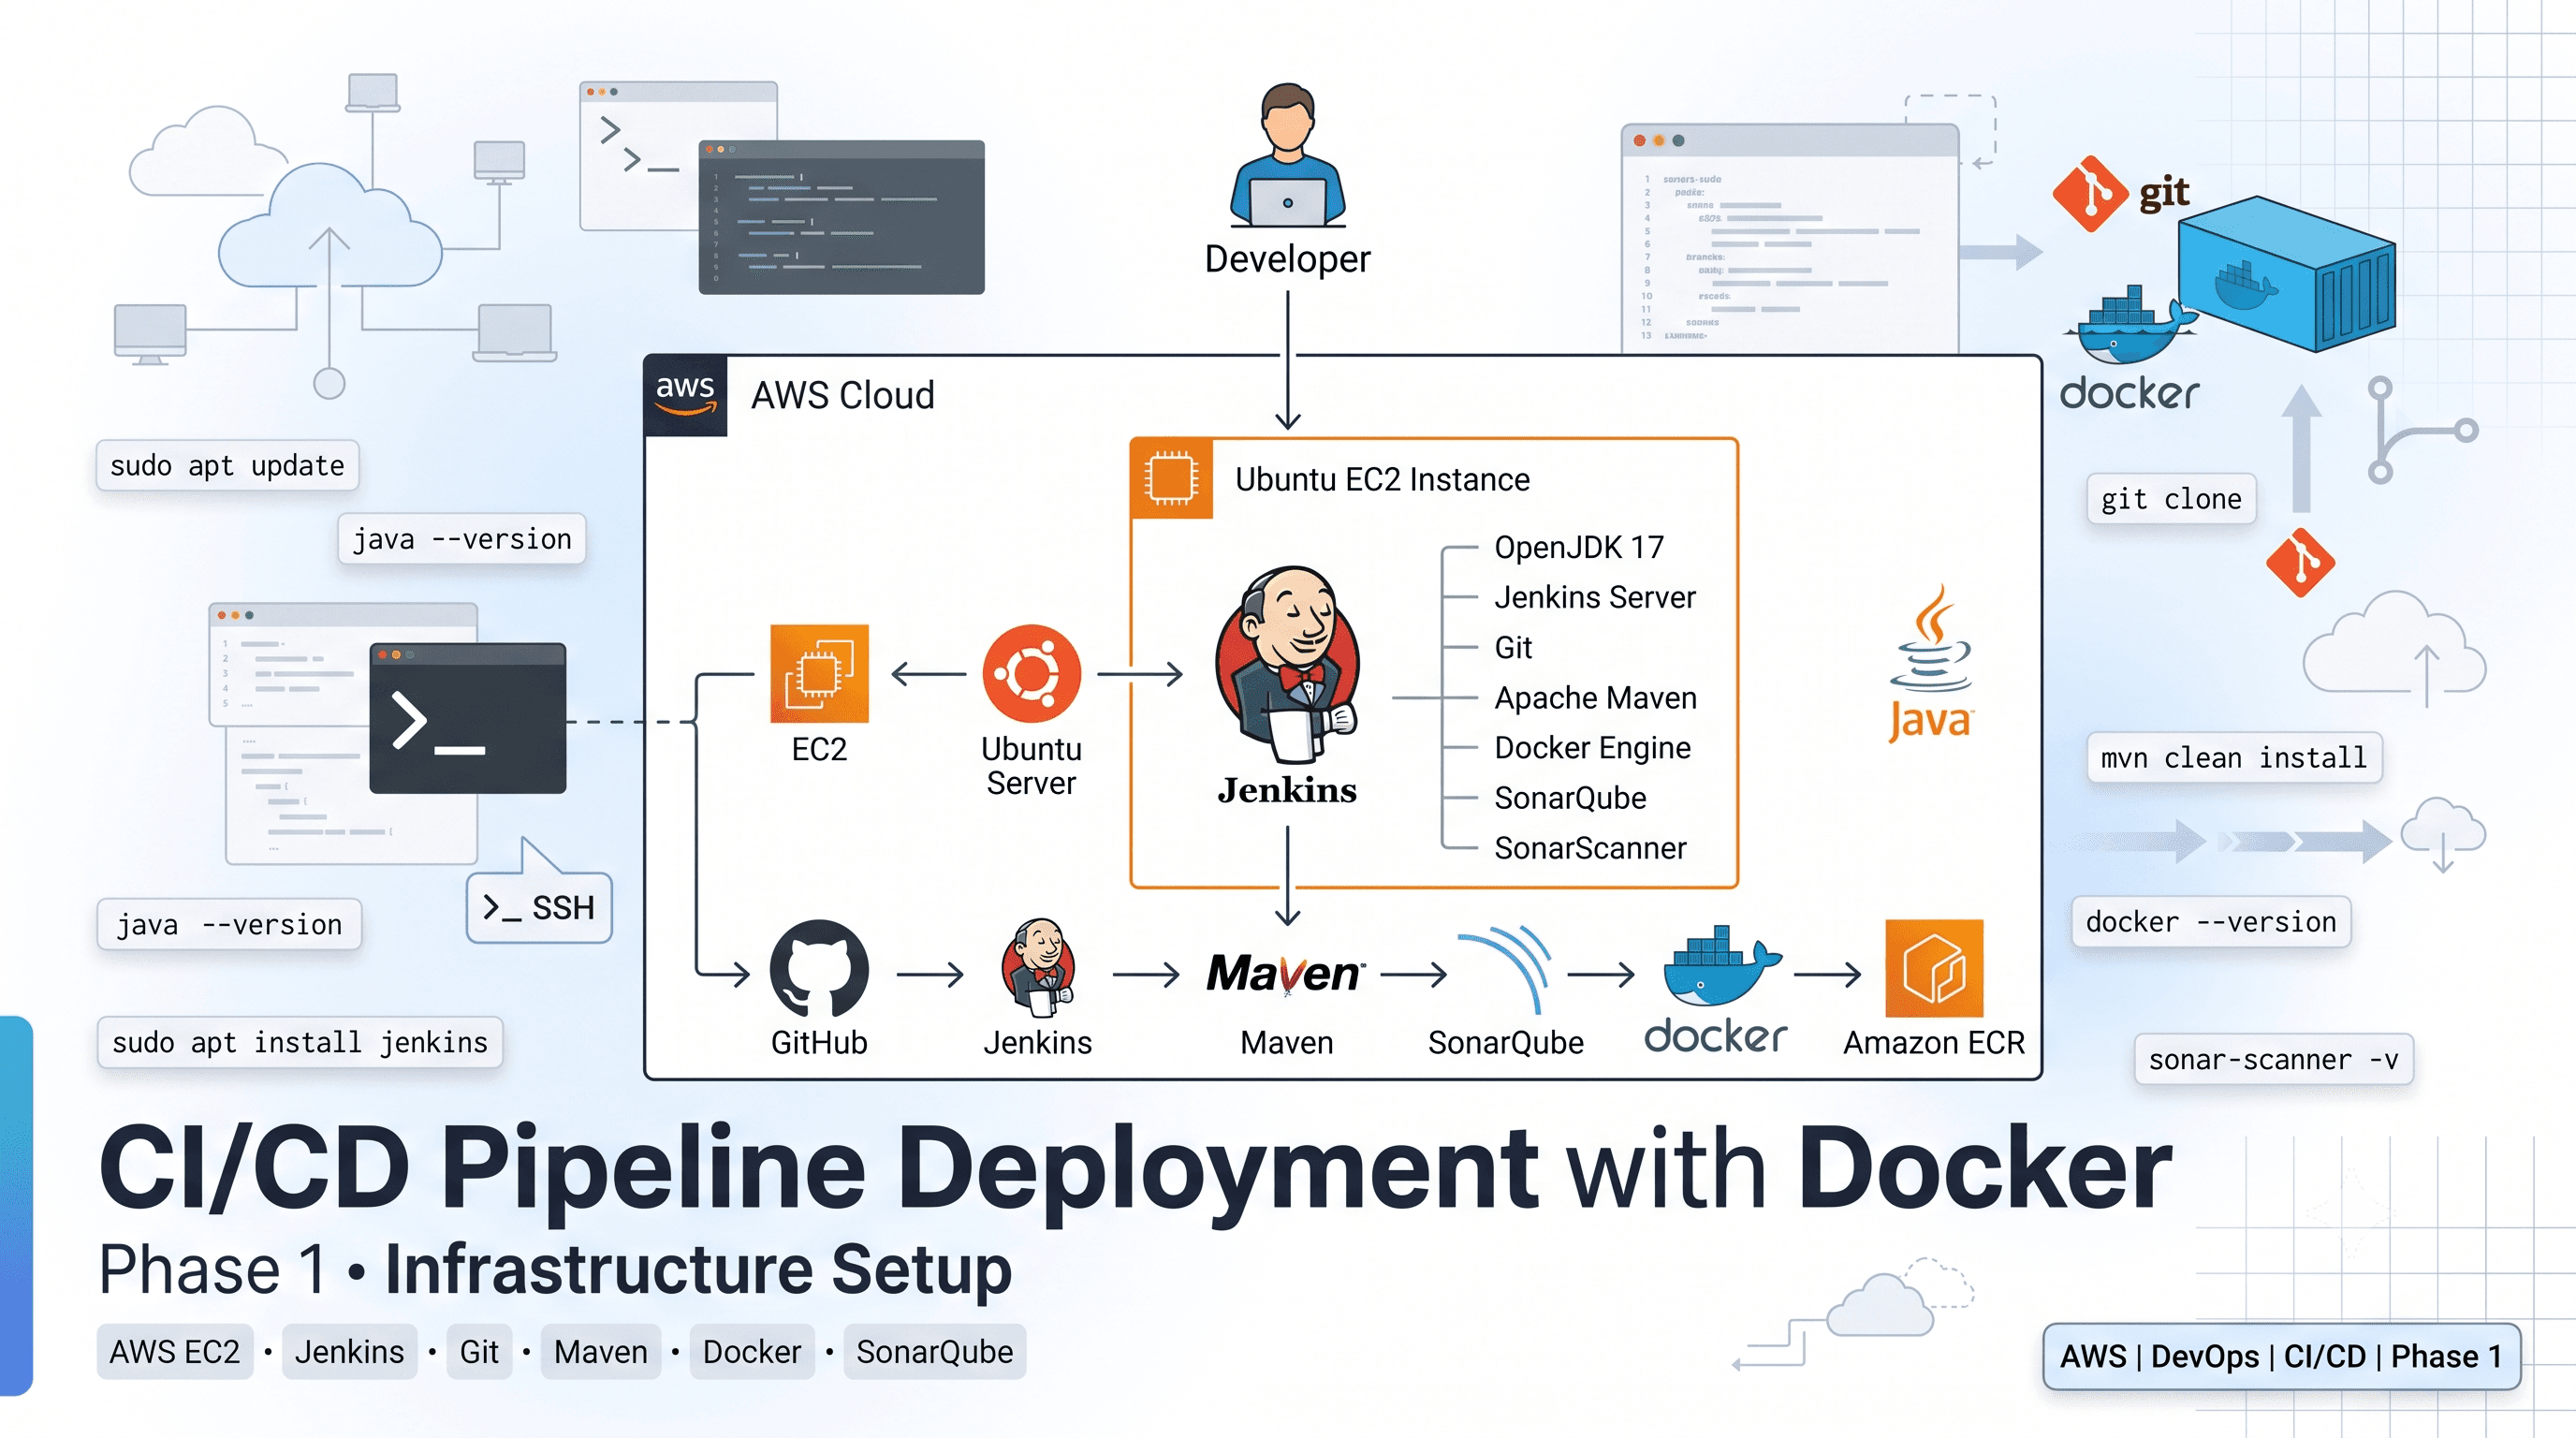Select the Docker tag in the bottom row
This screenshot has height=1438, width=2576.
[x=752, y=1352]
